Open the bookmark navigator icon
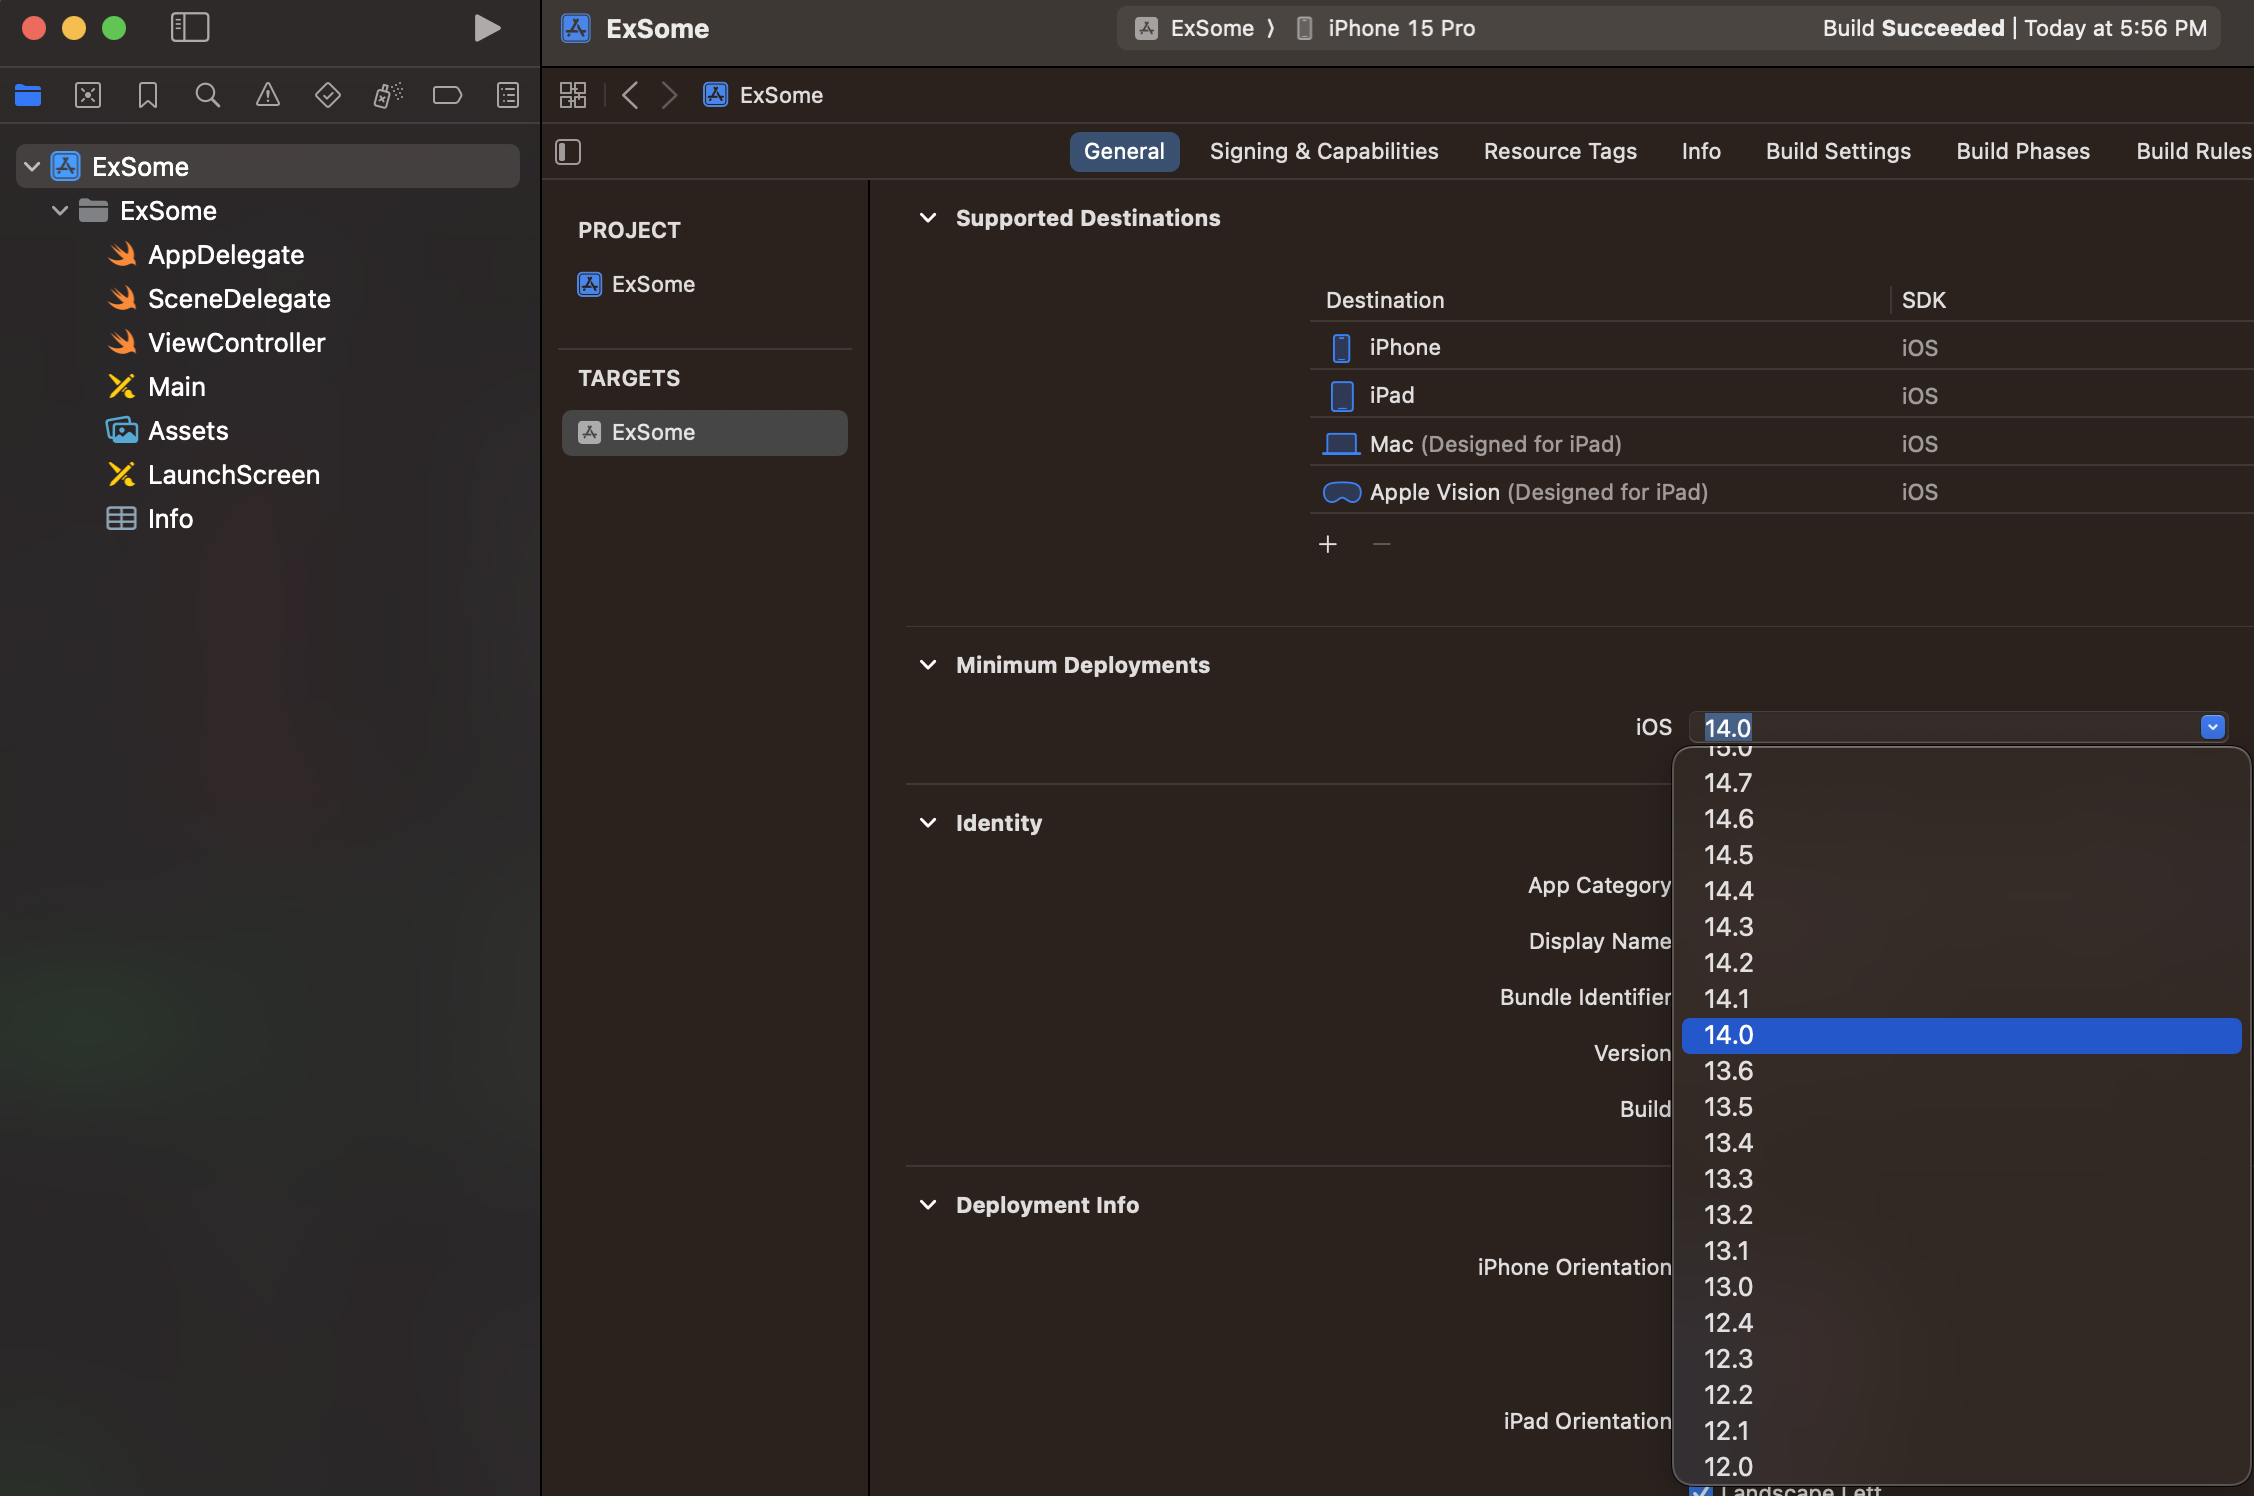Screen dimensions: 2254x1496 click(148, 95)
